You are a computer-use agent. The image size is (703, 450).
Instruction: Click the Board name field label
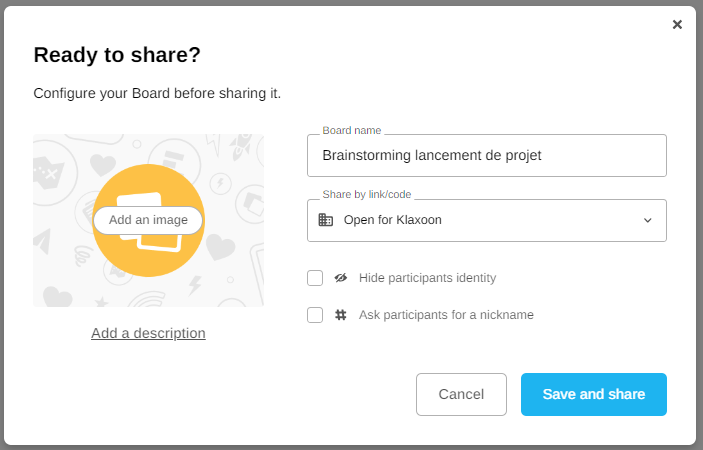pyautogui.click(x=352, y=131)
